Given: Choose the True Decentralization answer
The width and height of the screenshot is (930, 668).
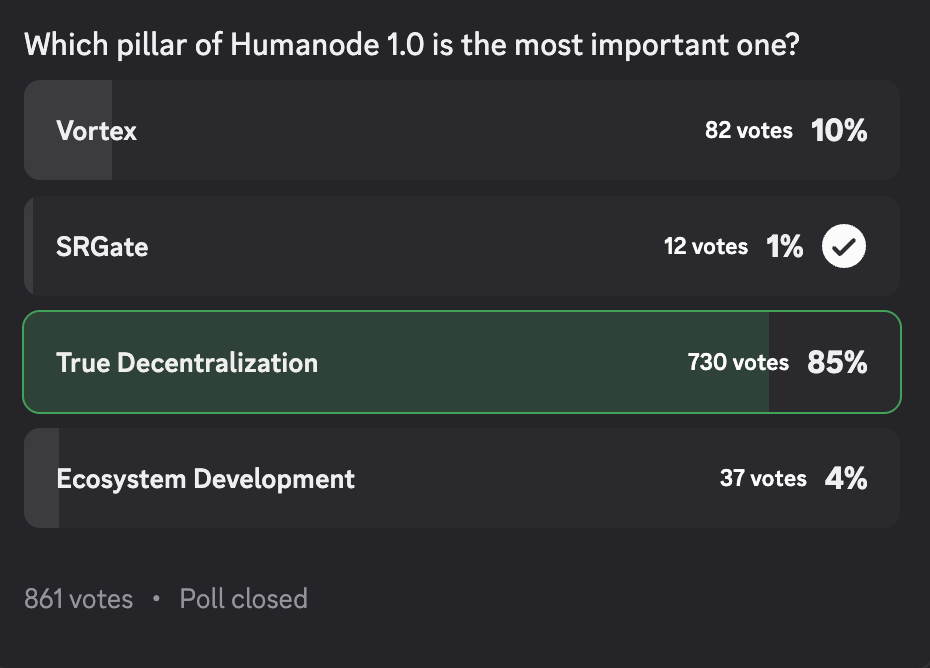Looking at the screenshot, I should 462,362.
